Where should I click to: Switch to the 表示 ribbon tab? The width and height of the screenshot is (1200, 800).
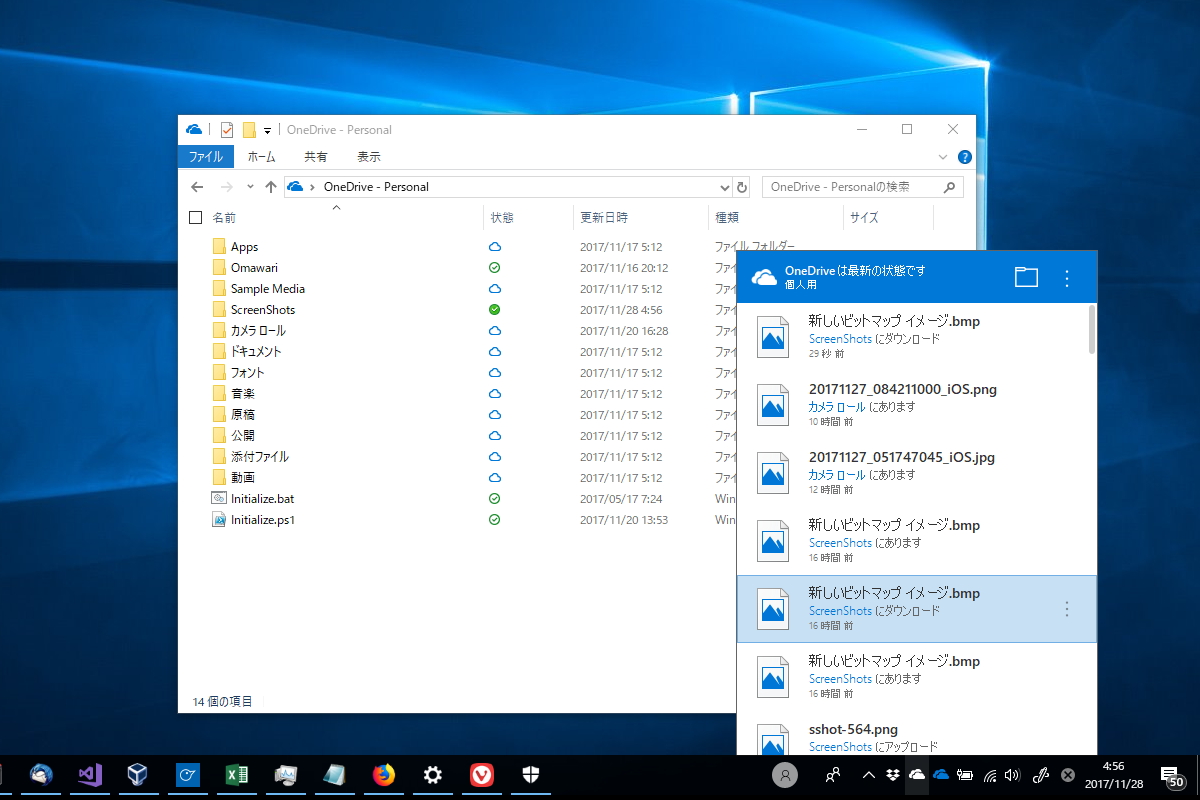click(367, 156)
